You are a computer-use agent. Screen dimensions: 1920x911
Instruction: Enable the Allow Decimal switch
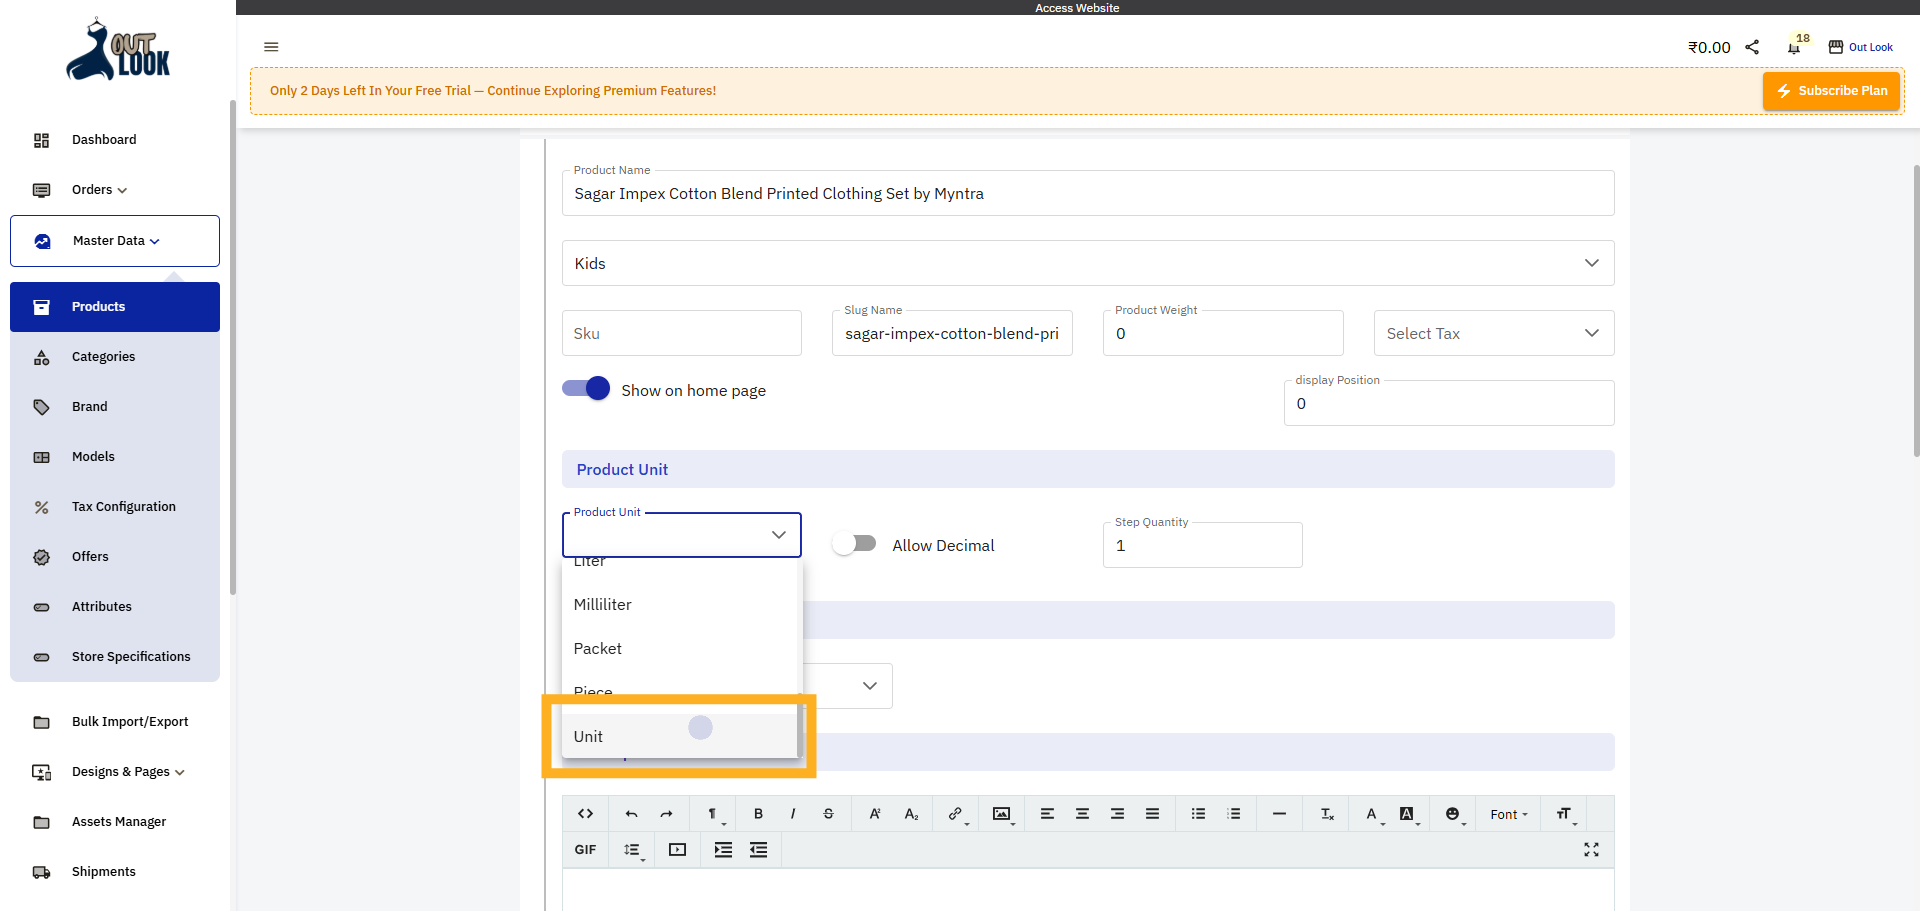854,544
